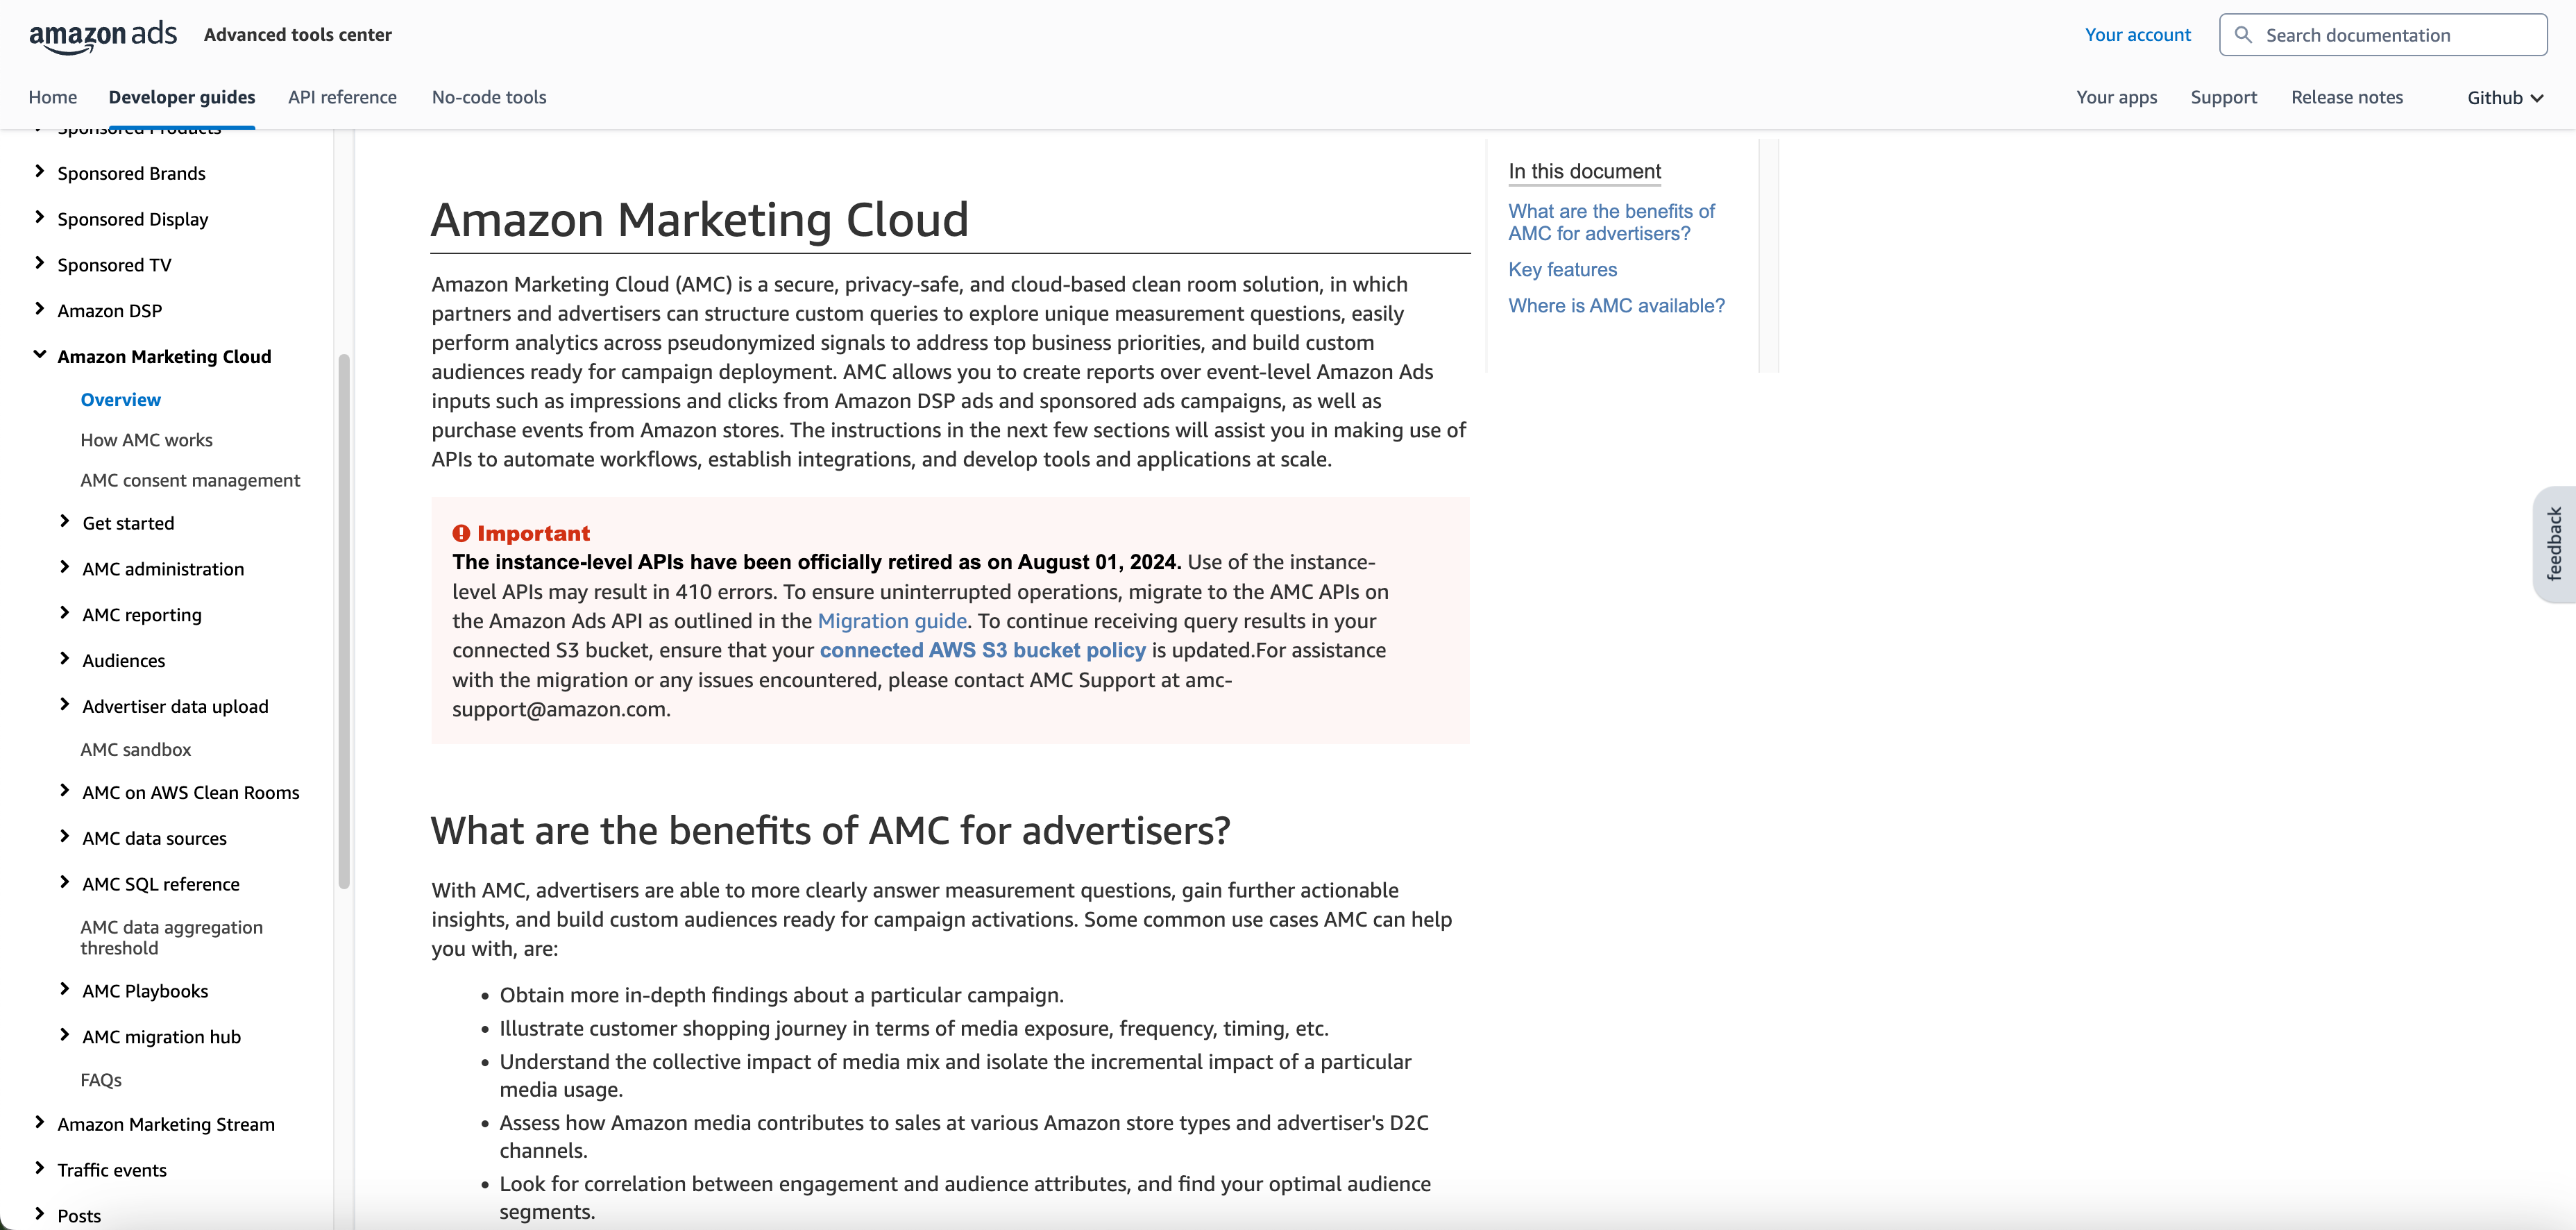
Task: Open Your account link
Action: [x=2137, y=35]
